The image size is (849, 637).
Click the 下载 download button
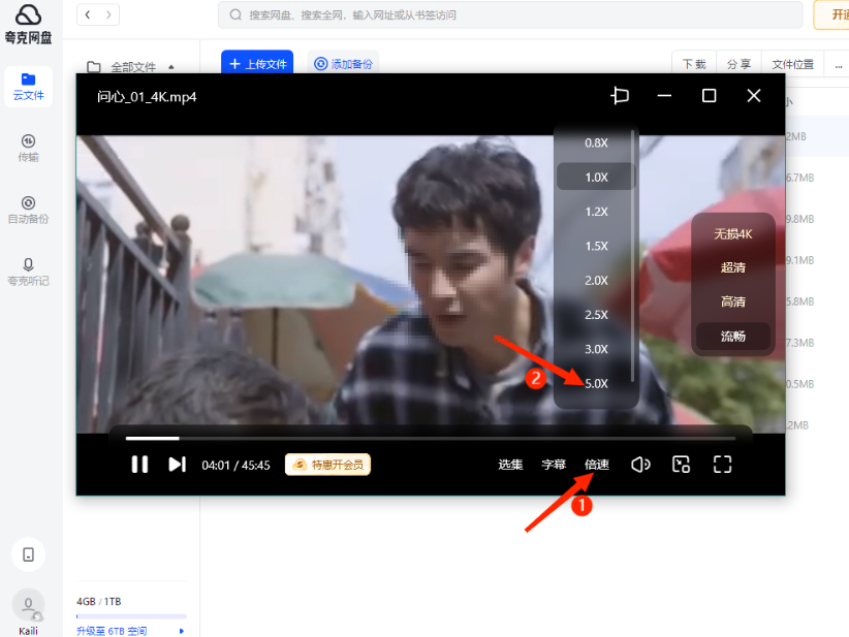[694, 64]
